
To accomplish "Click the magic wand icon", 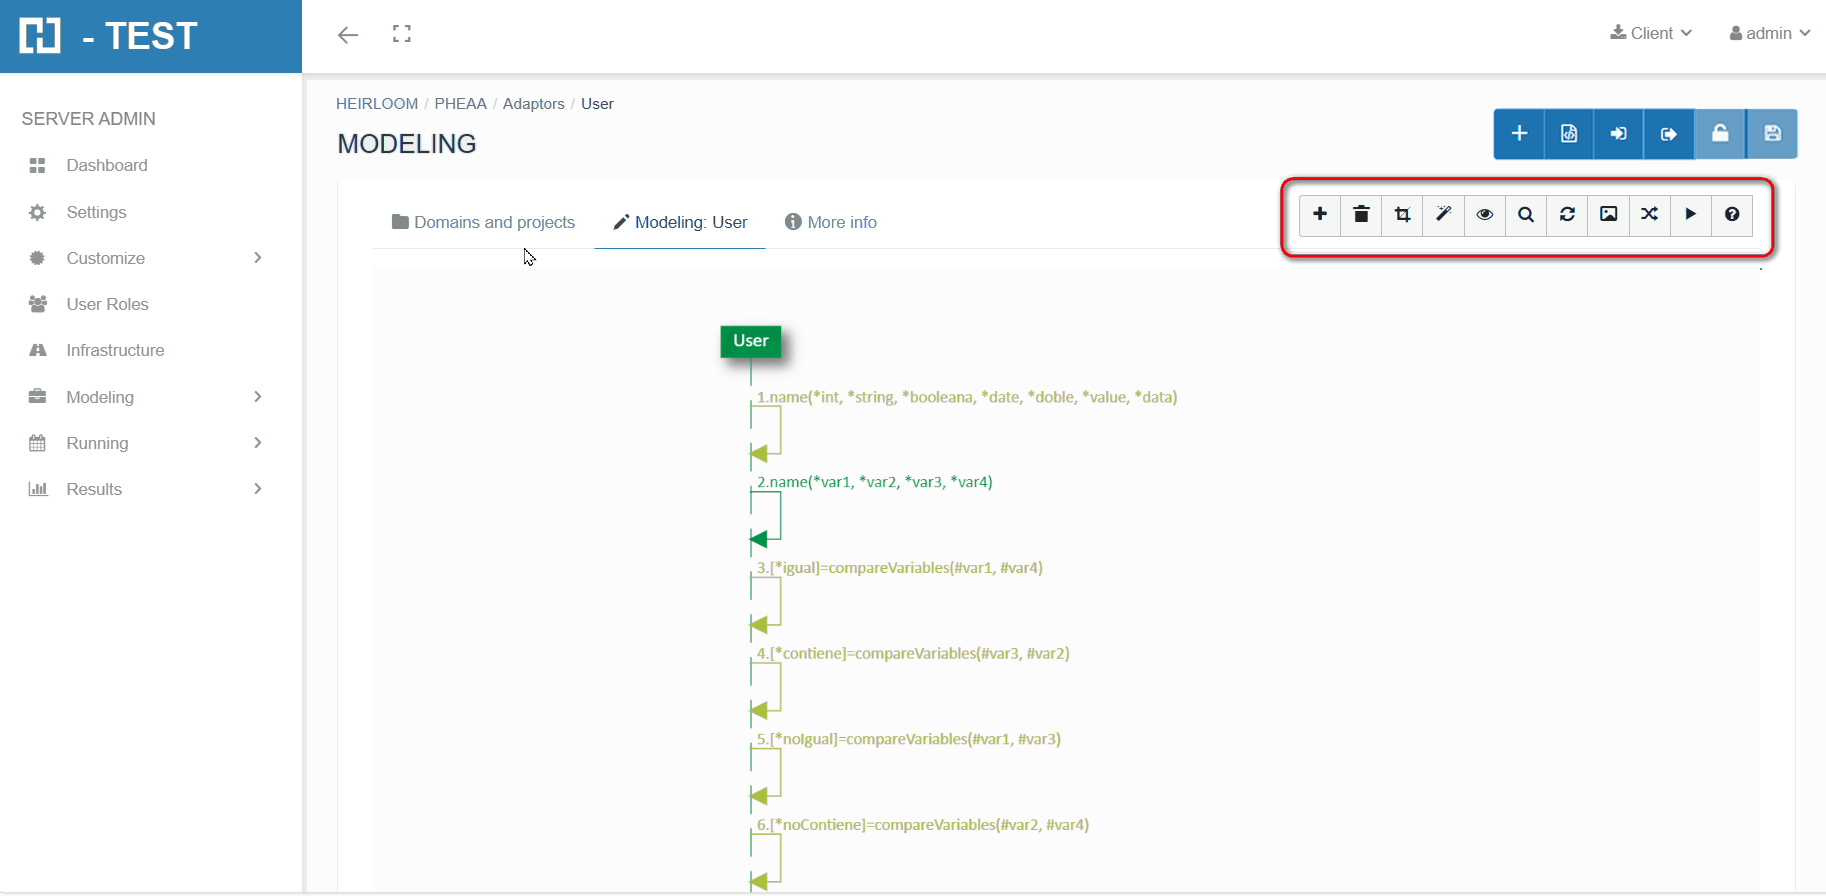I will pos(1443,215).
